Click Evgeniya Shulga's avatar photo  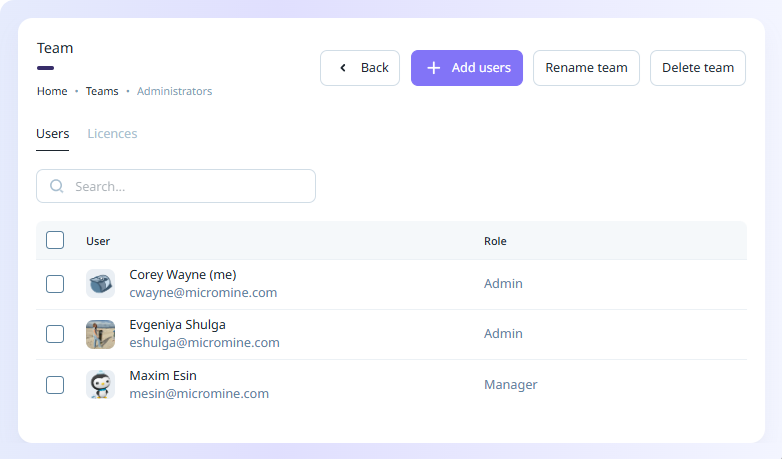100,334
